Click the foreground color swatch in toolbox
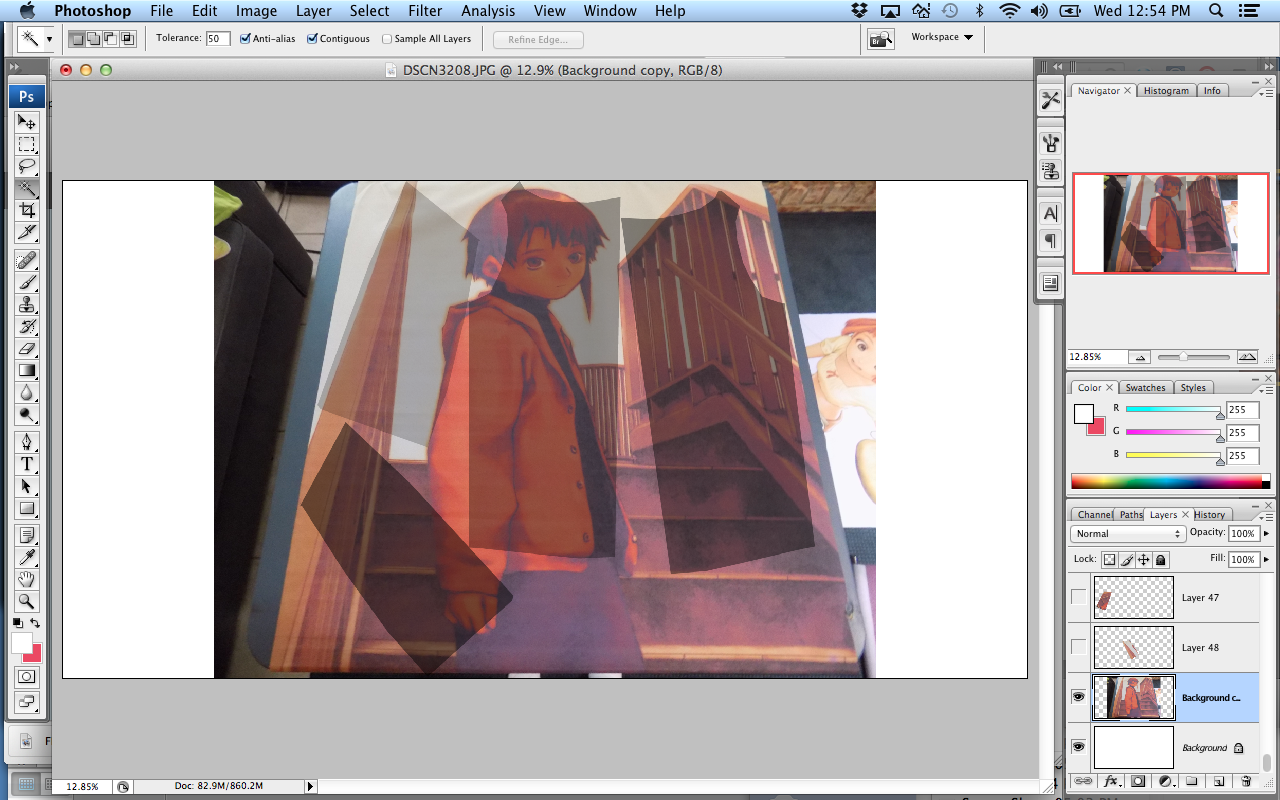This screenshot has width=1280, height=800. click(x=22, y=642)
